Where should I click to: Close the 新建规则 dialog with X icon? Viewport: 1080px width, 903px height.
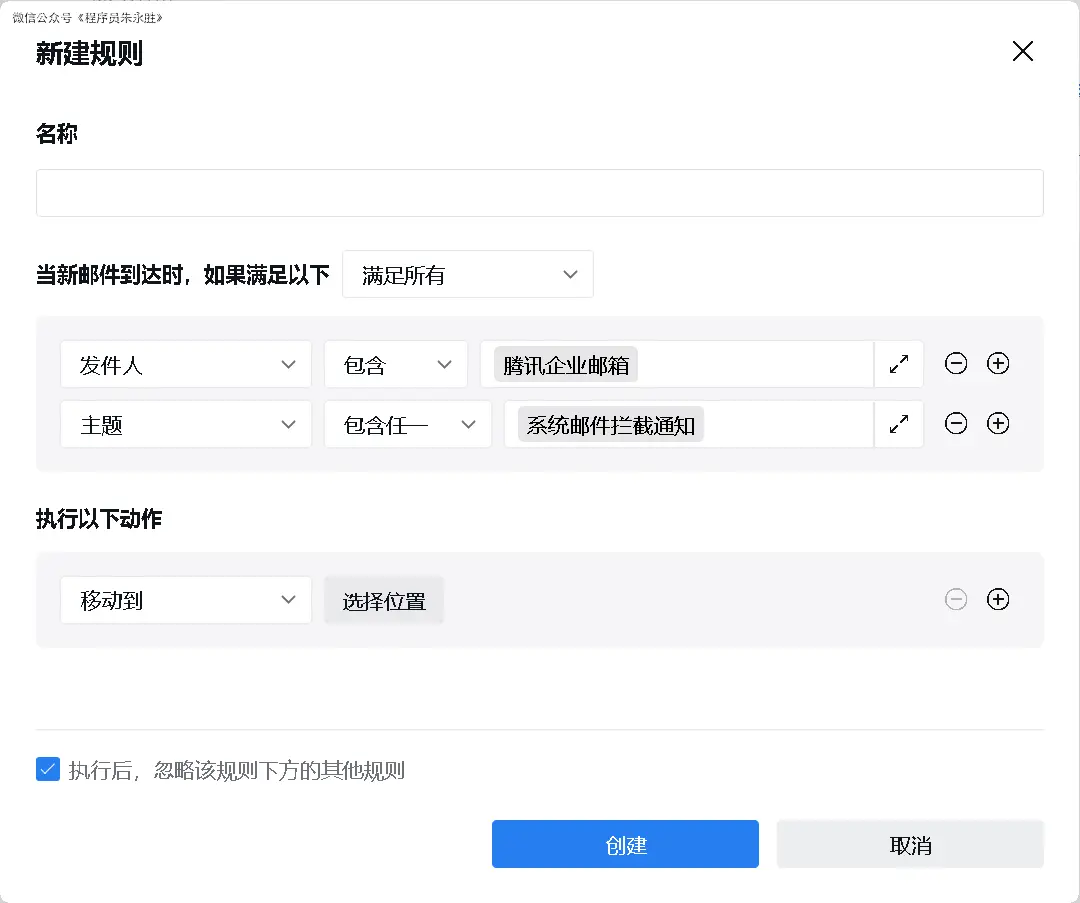click(1022, 52)
